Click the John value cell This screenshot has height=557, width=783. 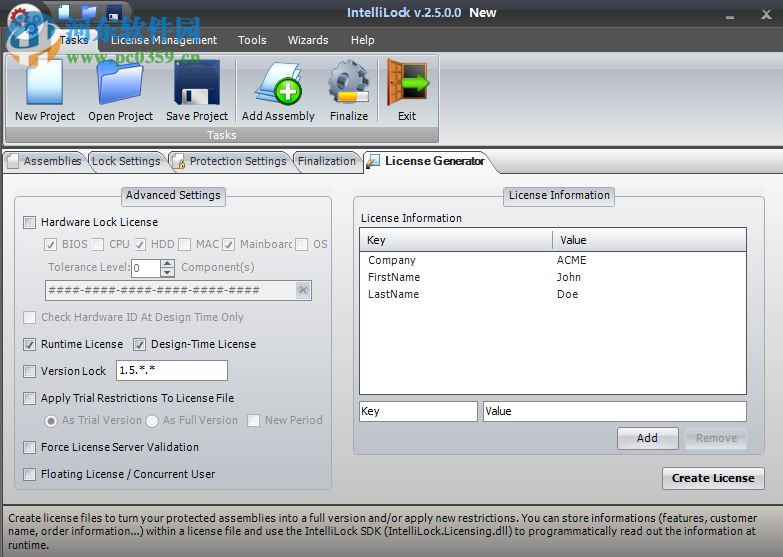[x=569, y=277]
